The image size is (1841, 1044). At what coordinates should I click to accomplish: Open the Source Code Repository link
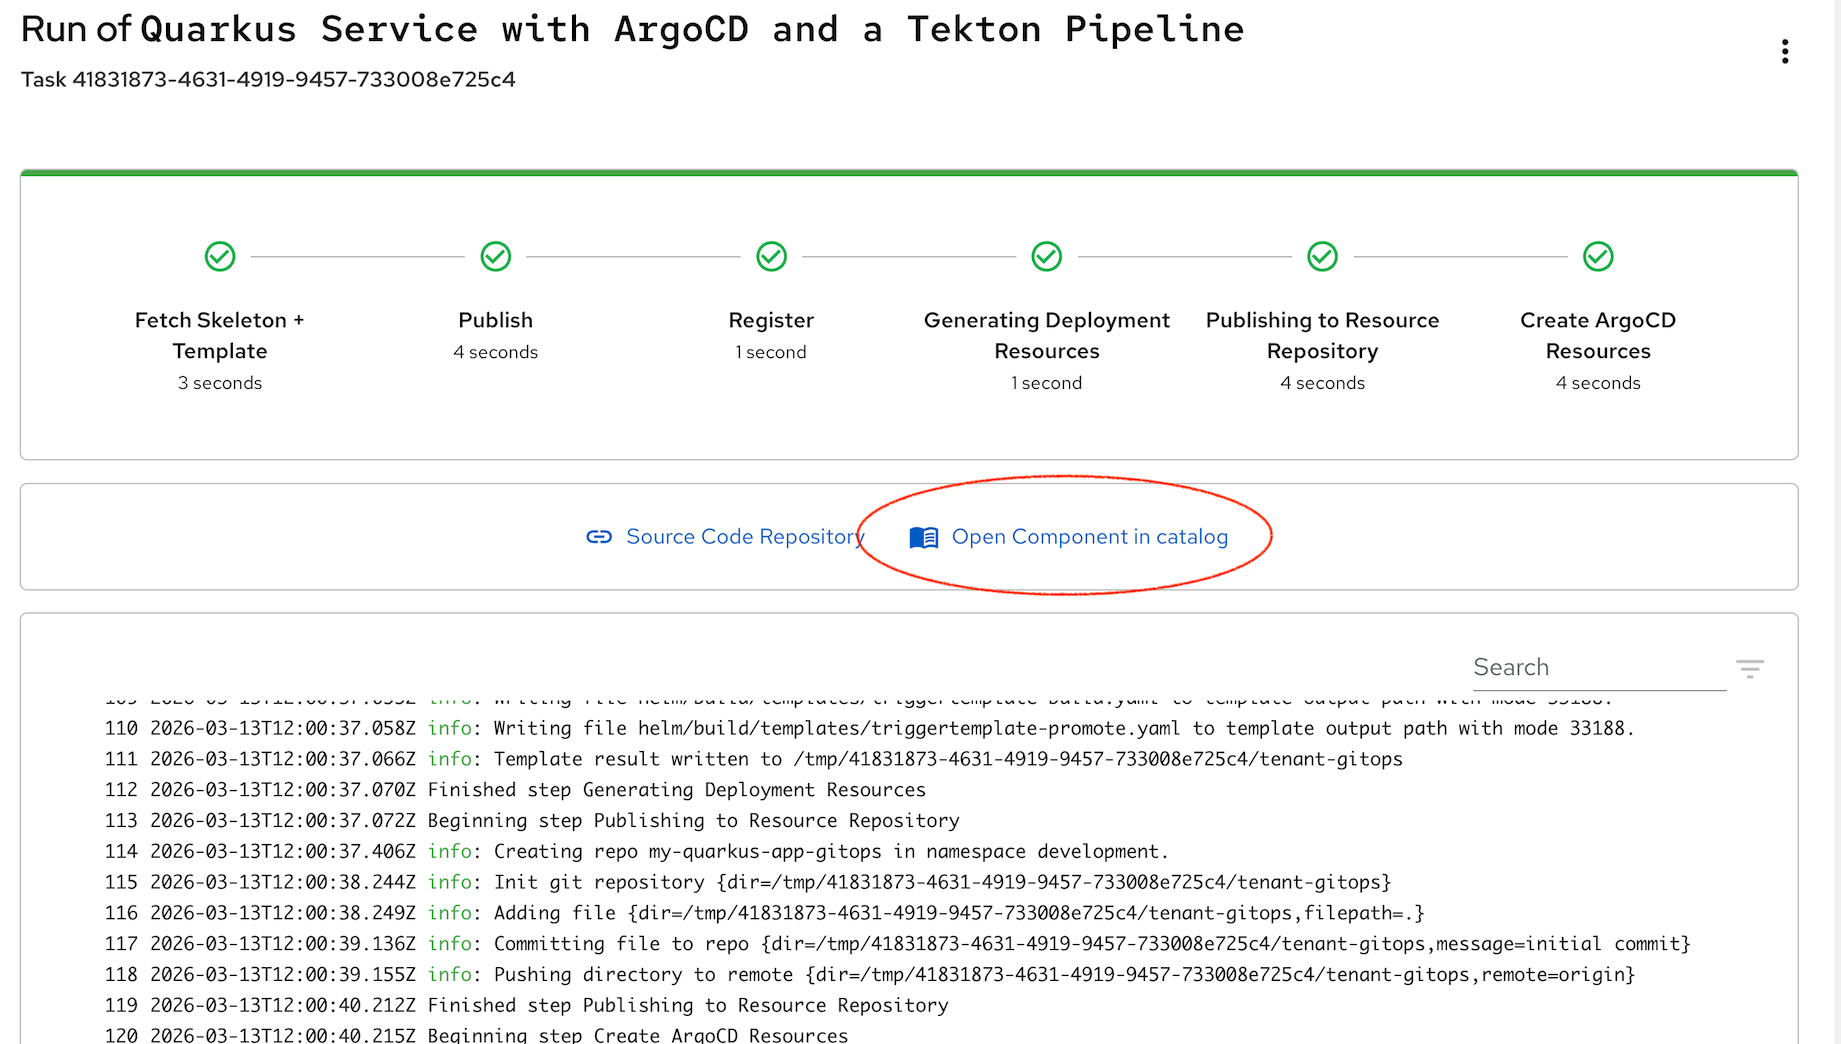pyautogui.click(x=744, y=537)
